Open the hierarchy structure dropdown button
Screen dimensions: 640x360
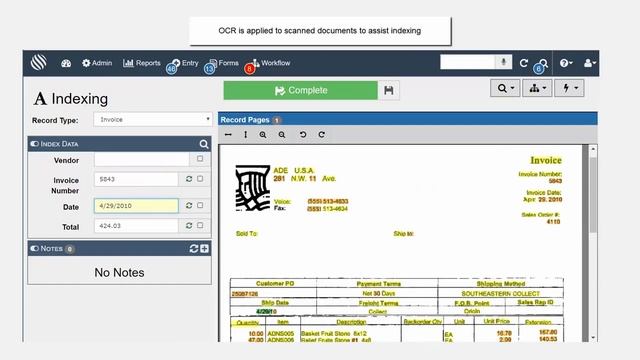(x=537, y=88)
